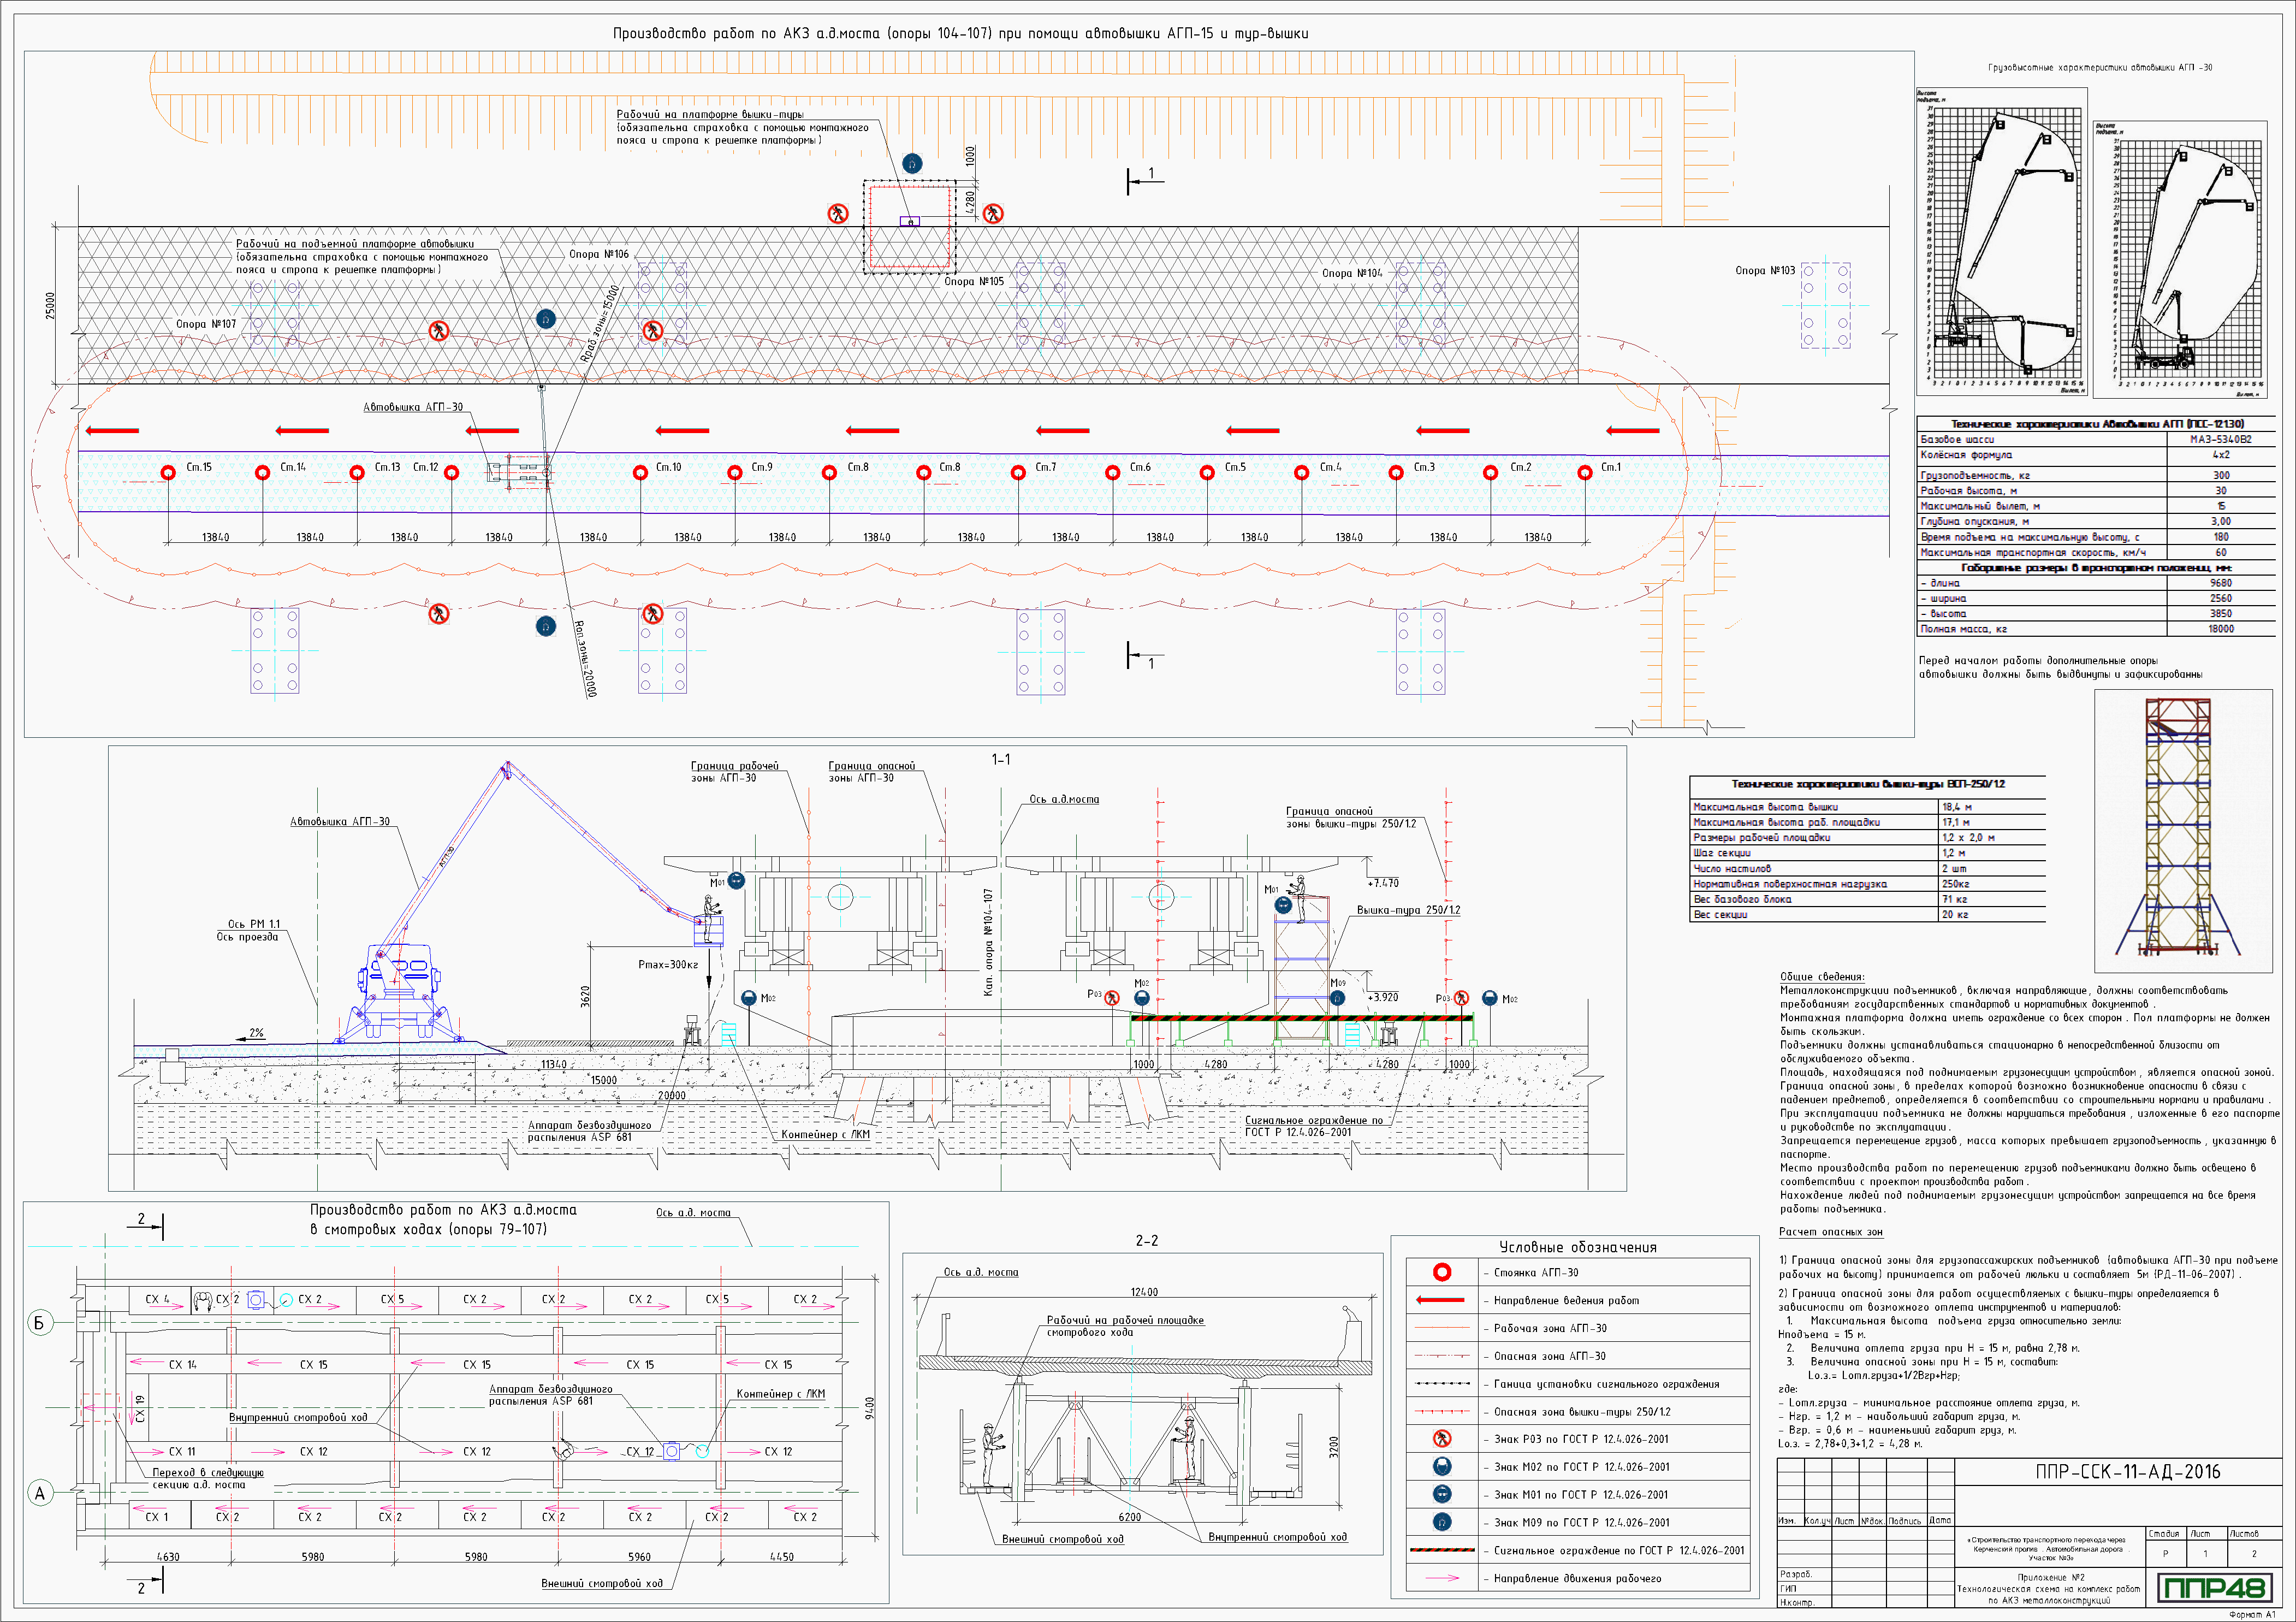Click the P03 no-pedestrians sign in the legend

point(1441,1439)
